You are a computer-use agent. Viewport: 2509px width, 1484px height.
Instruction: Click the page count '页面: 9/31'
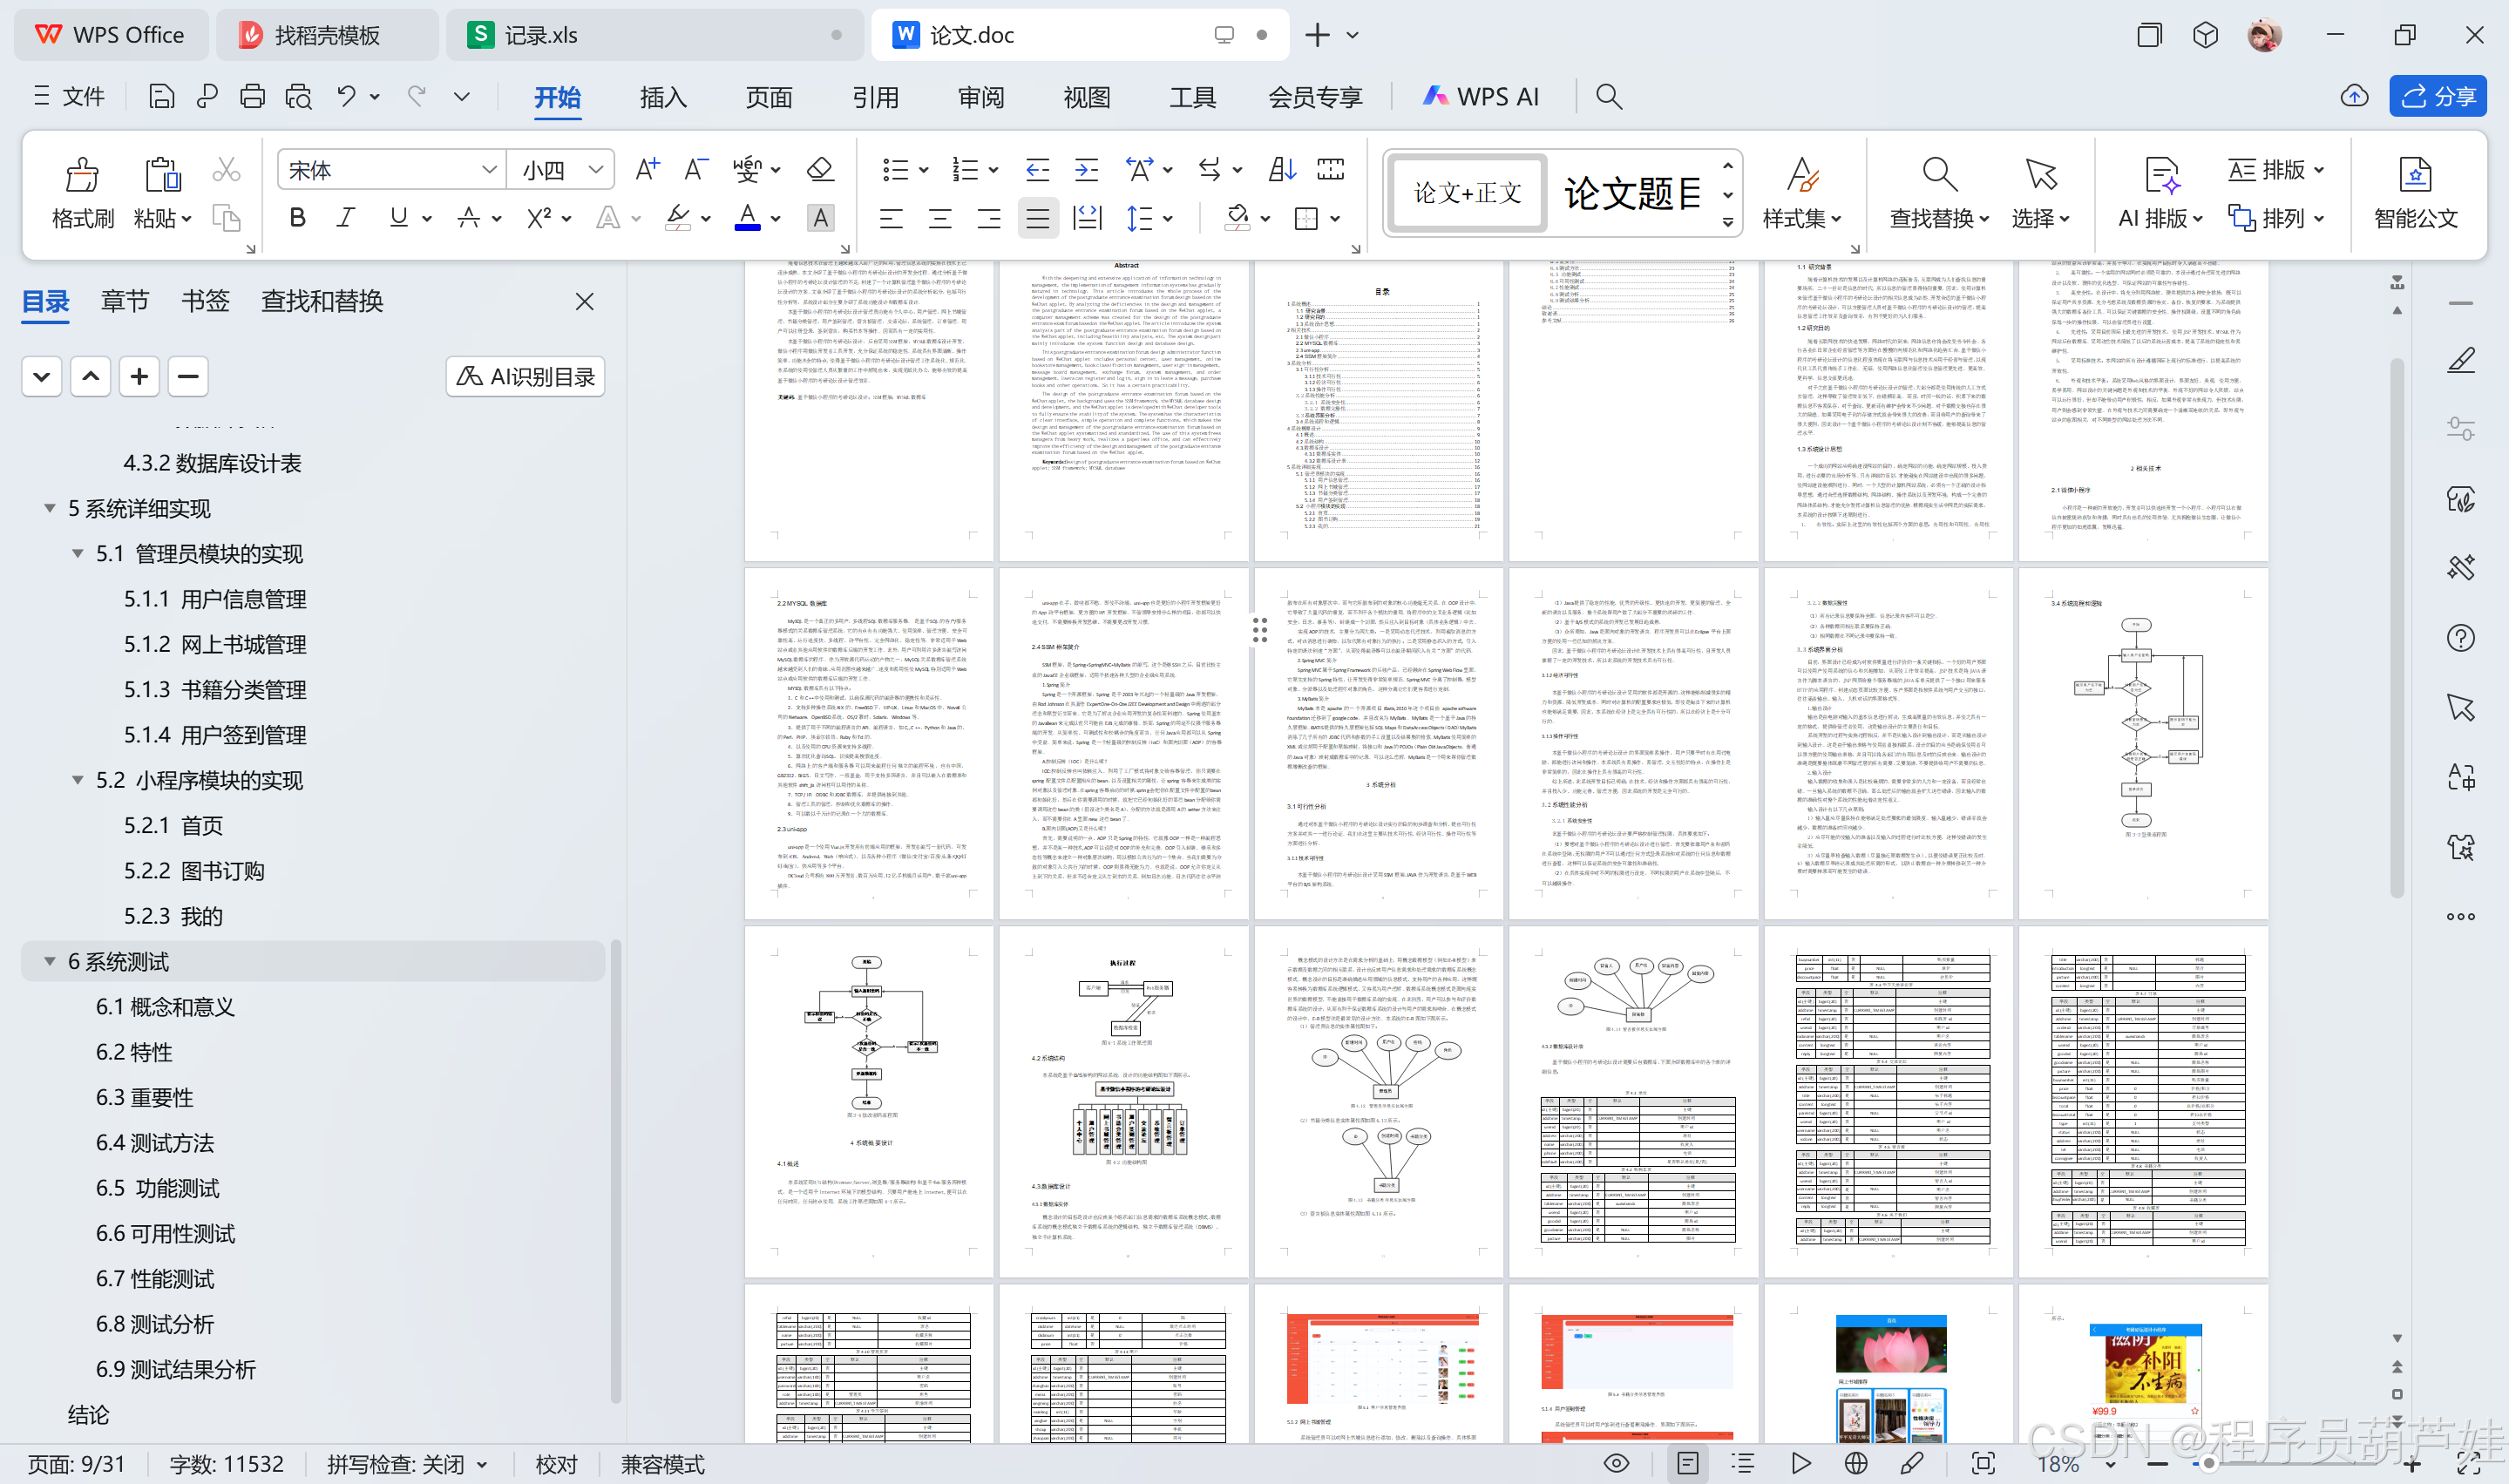point(77,1464)
